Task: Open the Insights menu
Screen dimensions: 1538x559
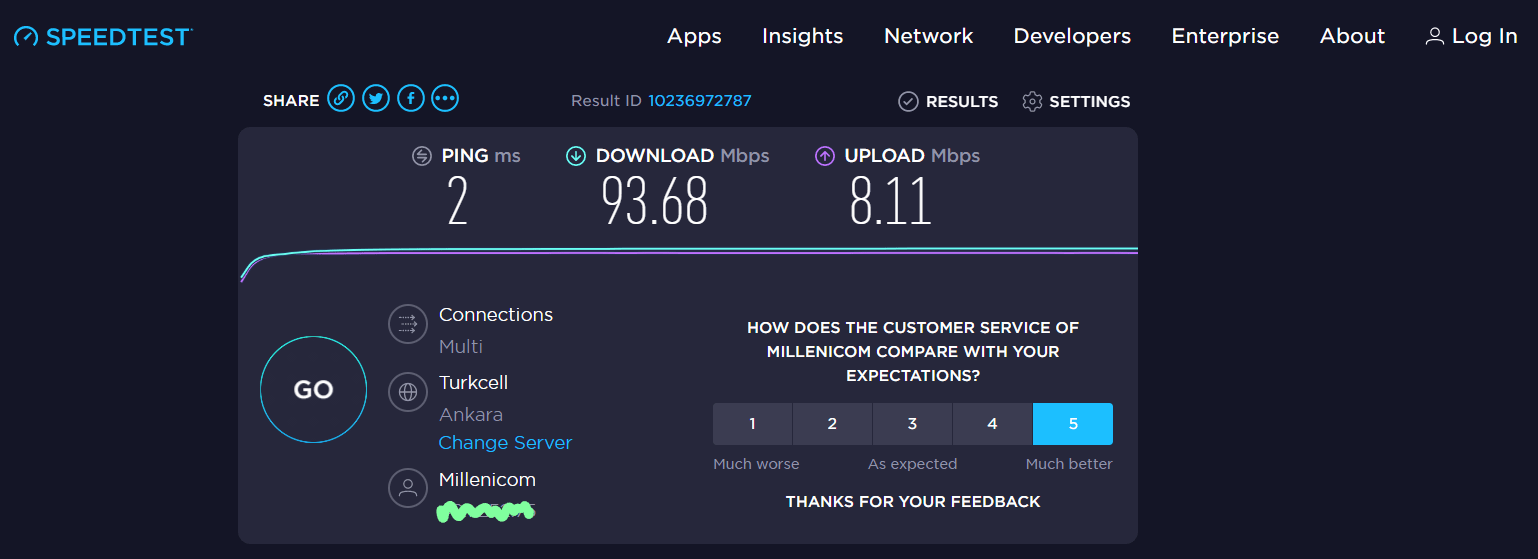Action: [x=802, y=36]
